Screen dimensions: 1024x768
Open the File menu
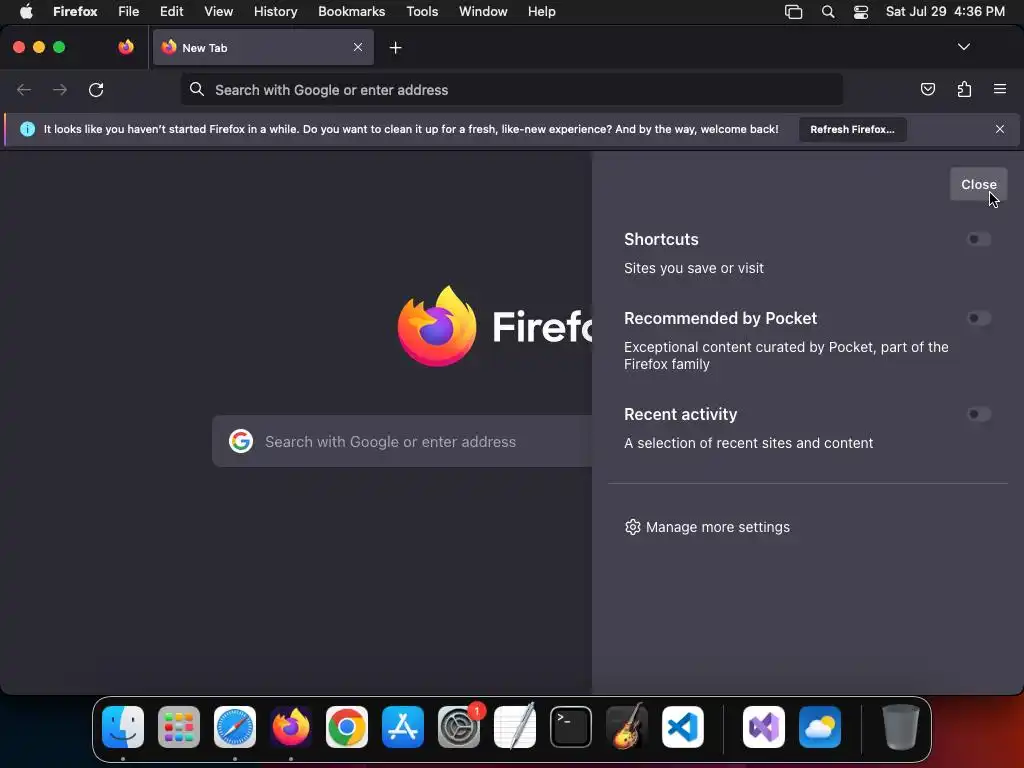click(129, 12)
